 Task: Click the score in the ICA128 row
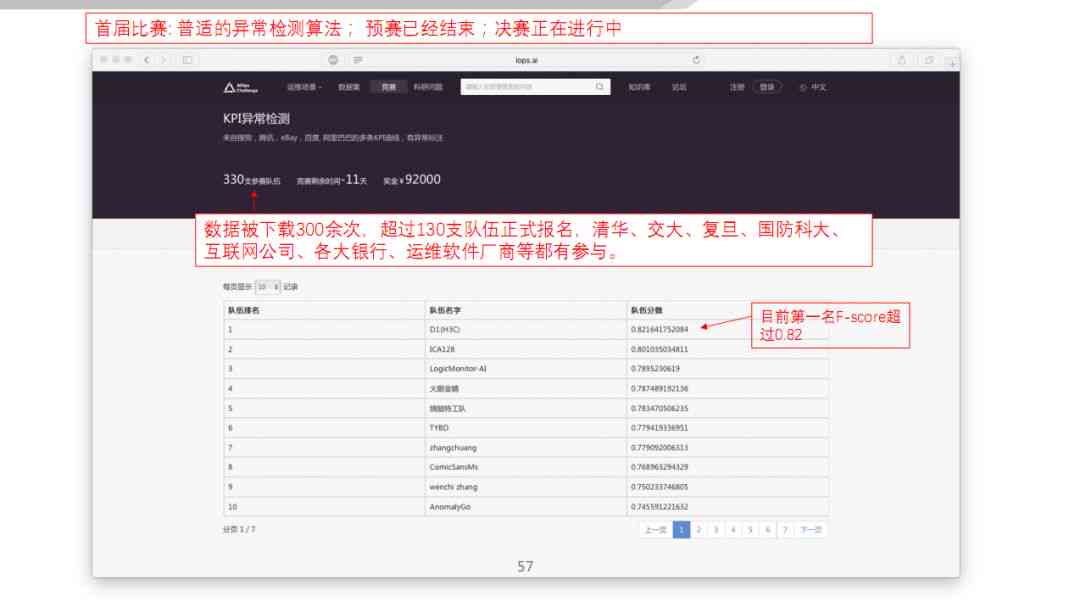[x=659, y=349]
